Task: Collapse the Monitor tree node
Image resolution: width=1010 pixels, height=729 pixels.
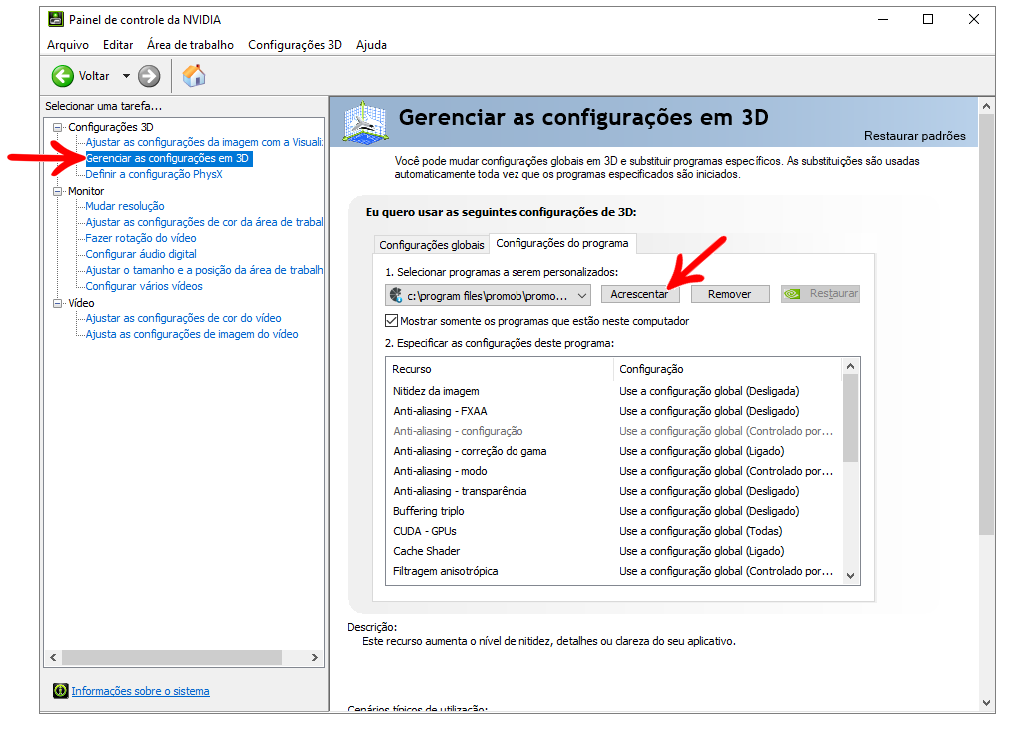Action: (58, 191)
